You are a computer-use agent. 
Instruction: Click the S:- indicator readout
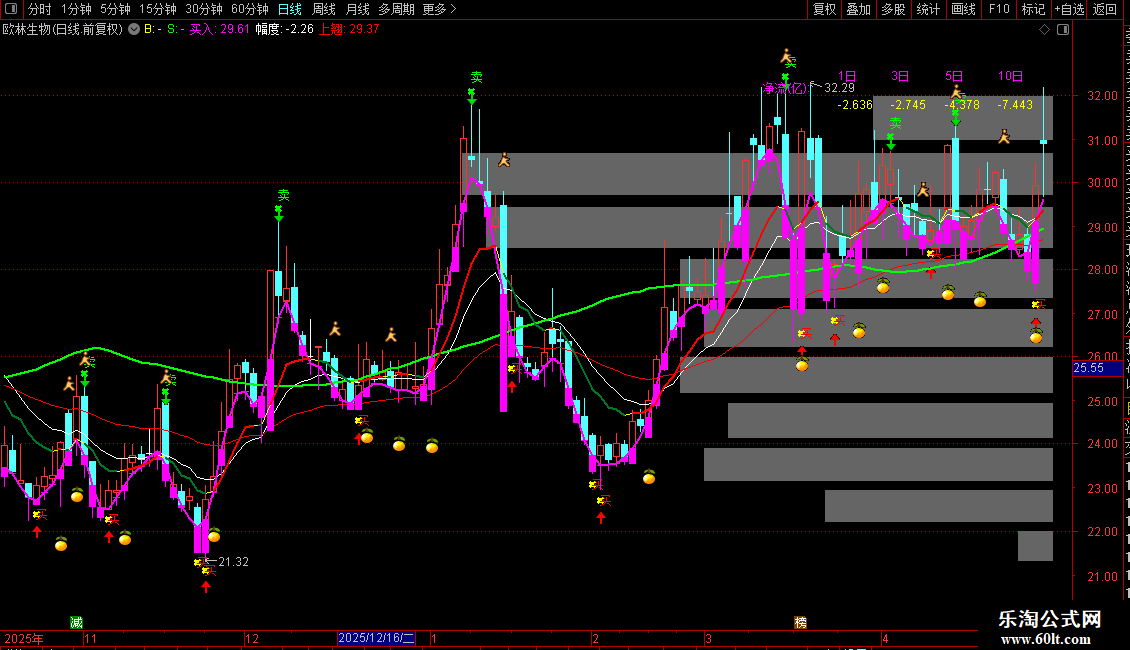(176, 29)
